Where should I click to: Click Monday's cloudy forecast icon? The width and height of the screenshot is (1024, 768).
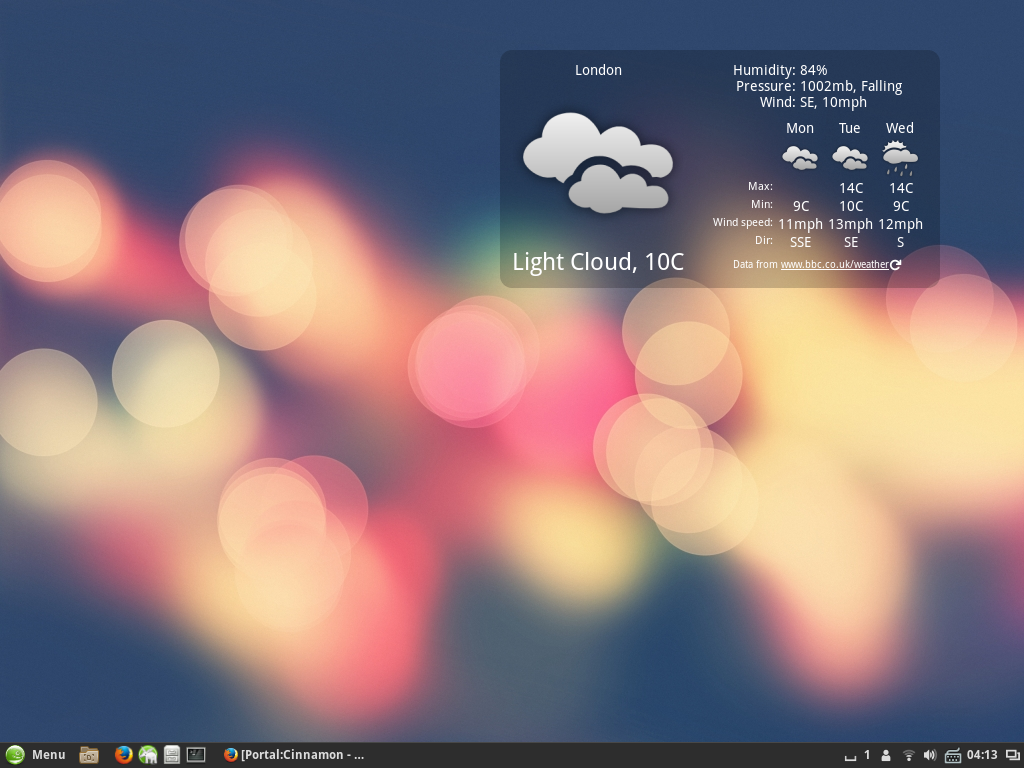tap(800, 157)
